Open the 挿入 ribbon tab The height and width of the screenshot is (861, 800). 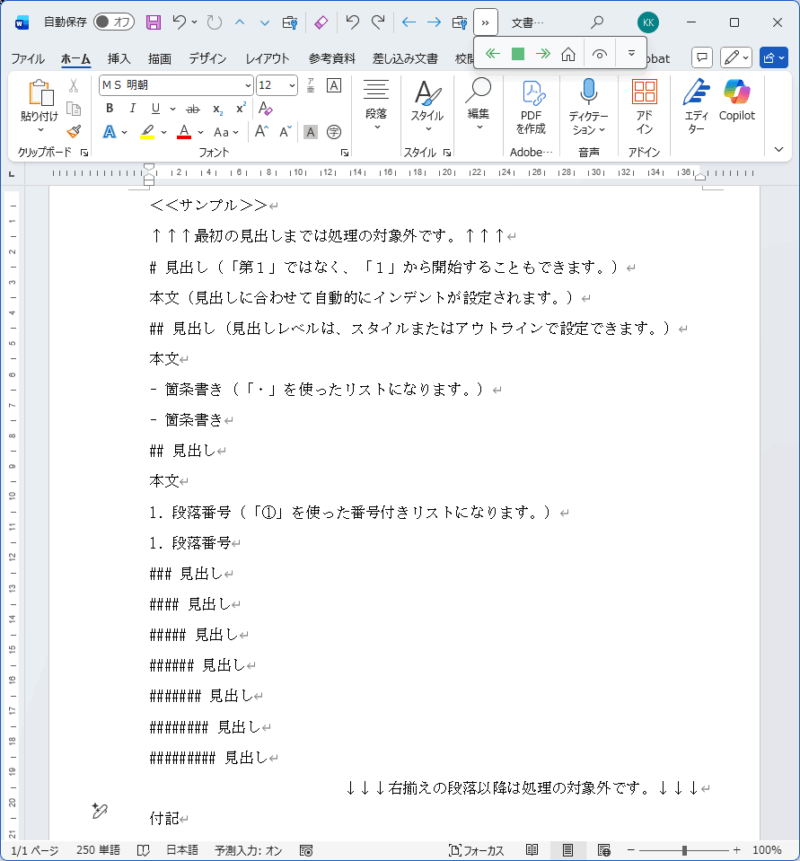coord(119,59)
